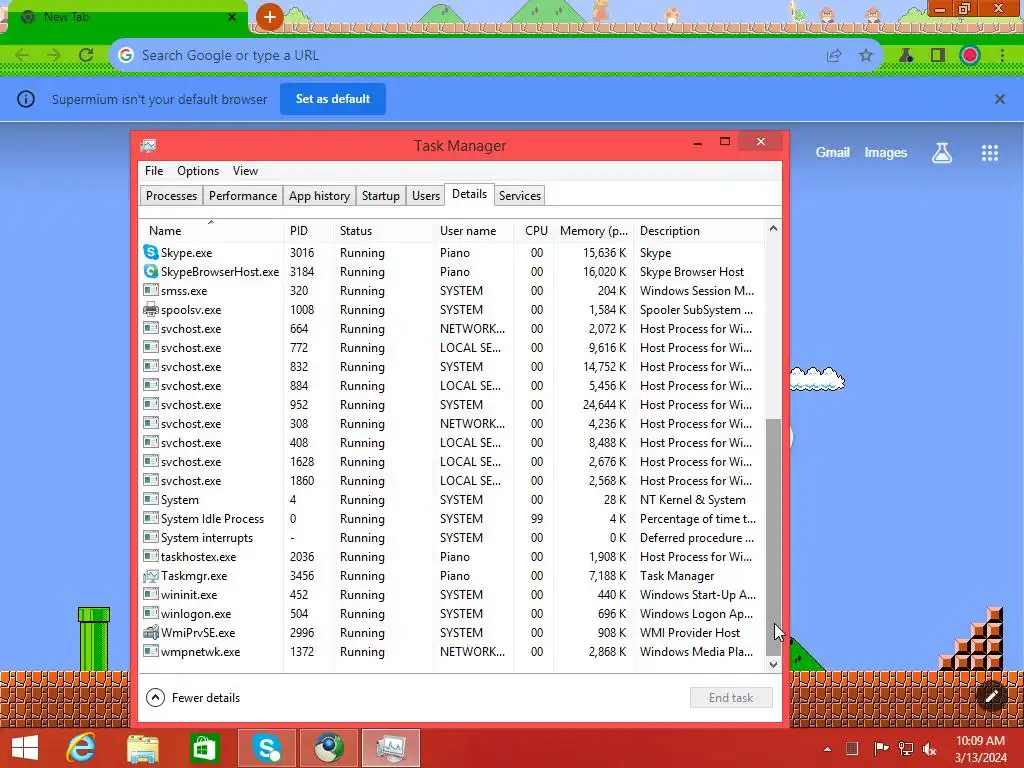Click the taskbar clock showing 10:09 AM
Image resolution: width=1024 pixels, height=768 pixels.
pos(980,749)
